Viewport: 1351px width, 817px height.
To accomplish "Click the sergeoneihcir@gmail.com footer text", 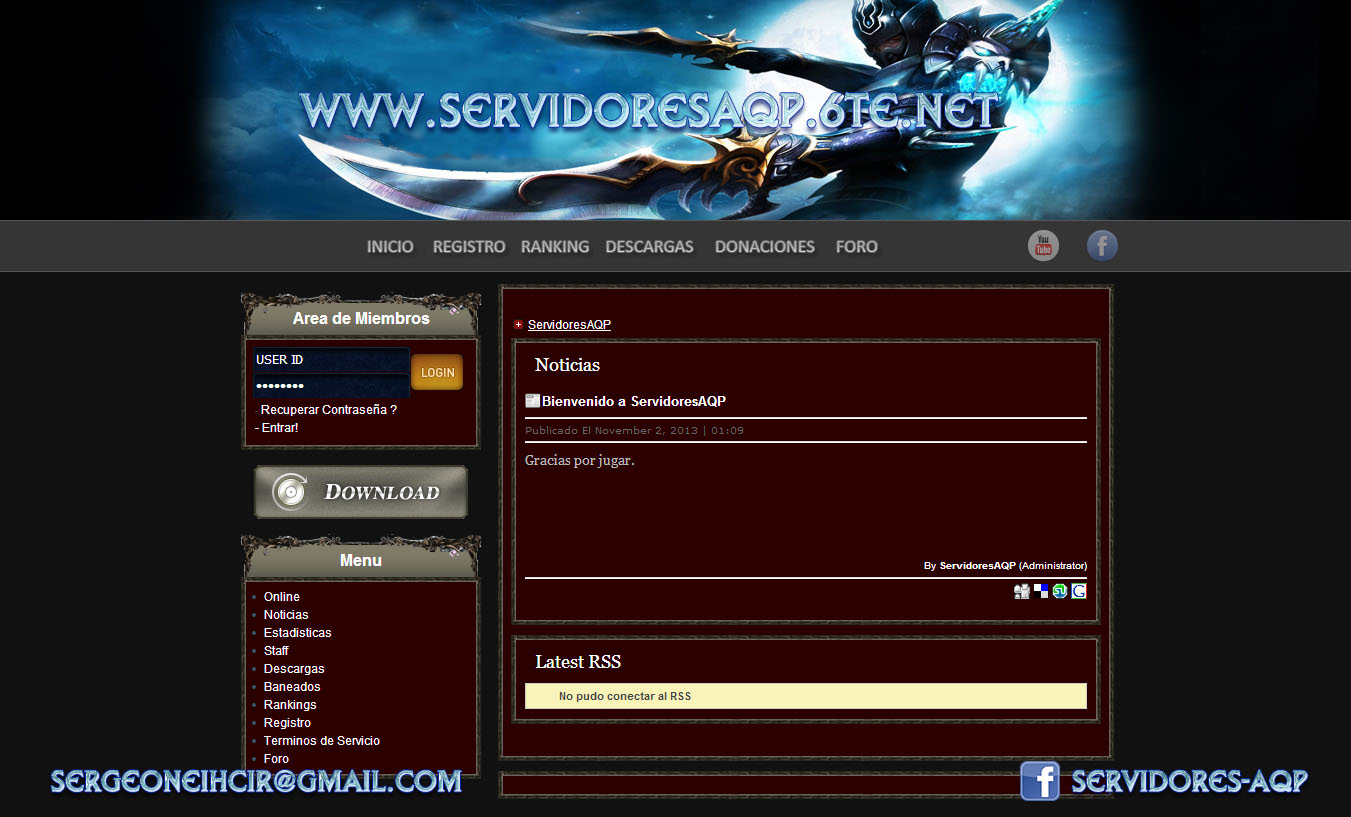I will tap(256, 781).
